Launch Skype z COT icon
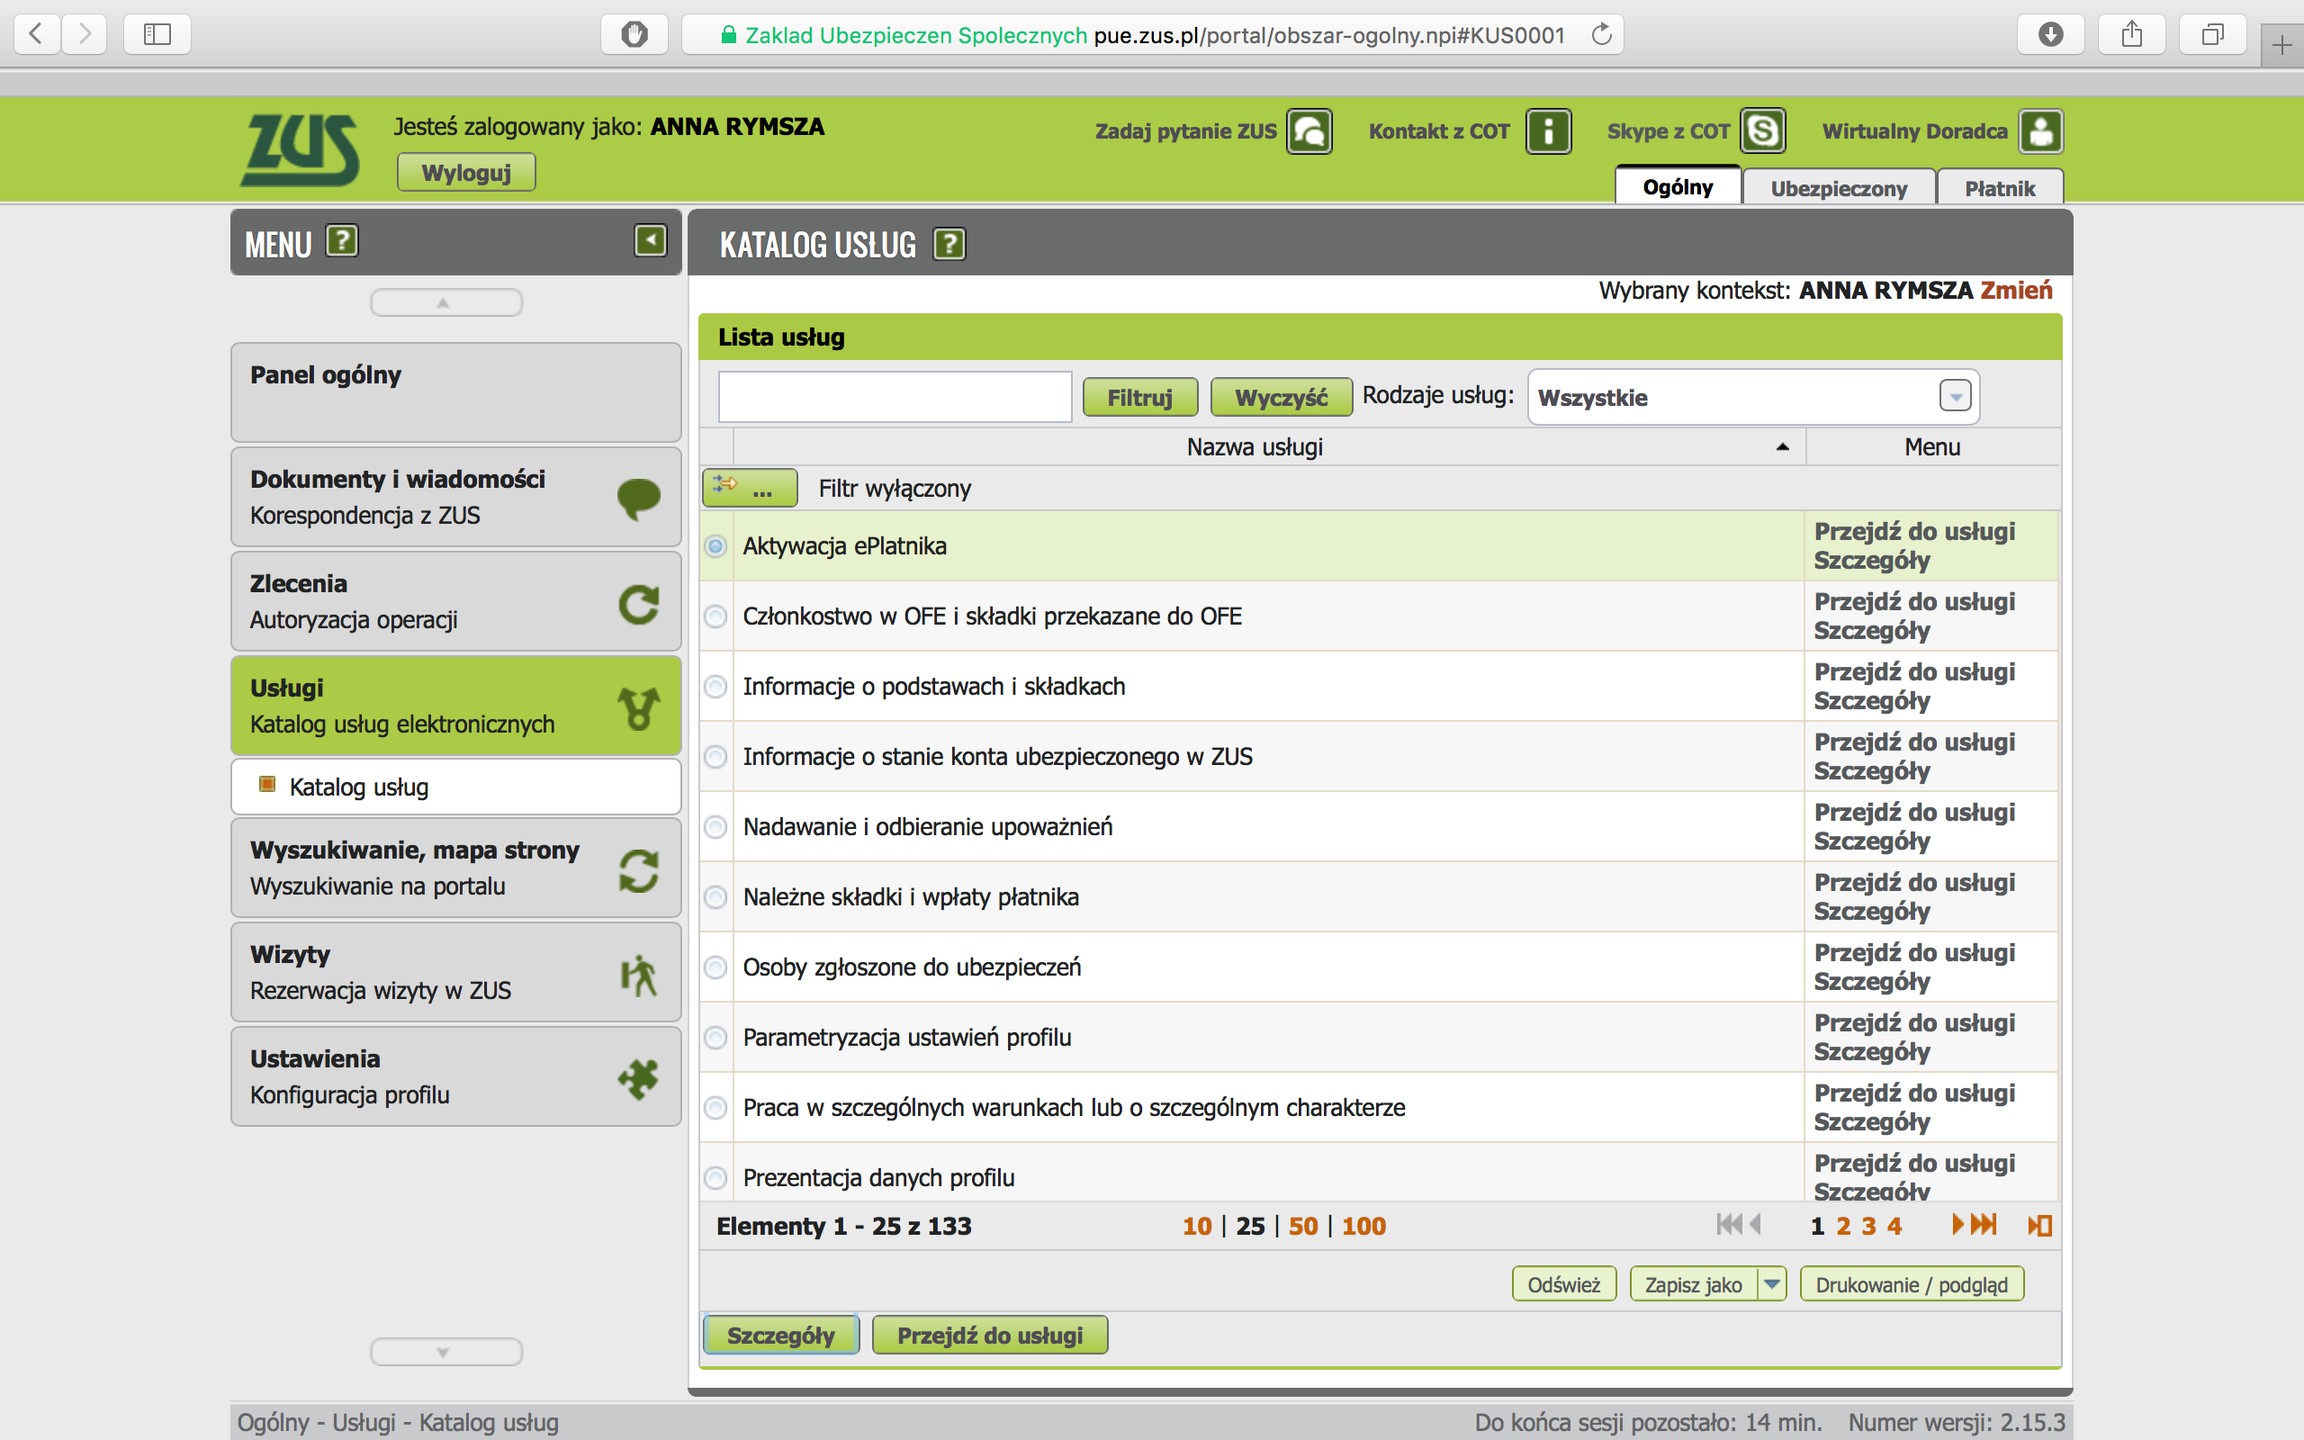2304x1440 pixels. pyautogui.click(x=1762, y=131)
